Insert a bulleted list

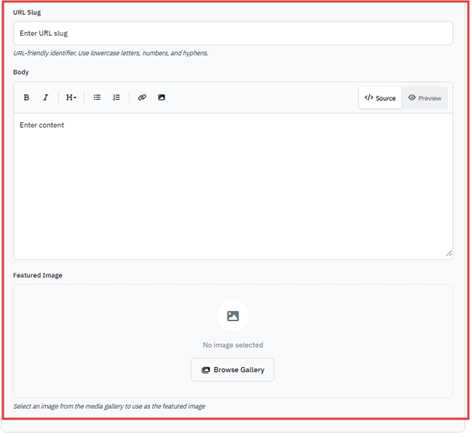tap(97, 98)
